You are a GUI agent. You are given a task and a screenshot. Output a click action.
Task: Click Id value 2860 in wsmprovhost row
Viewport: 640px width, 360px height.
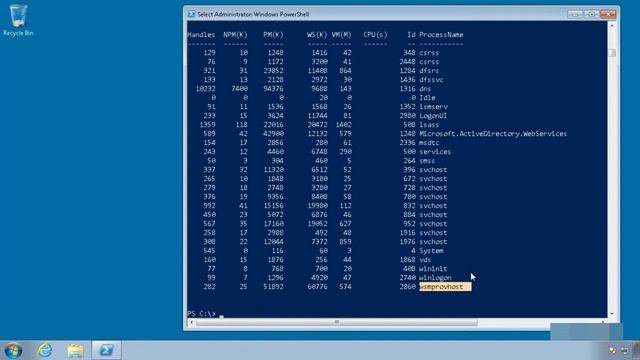click(x=407, y=287)
